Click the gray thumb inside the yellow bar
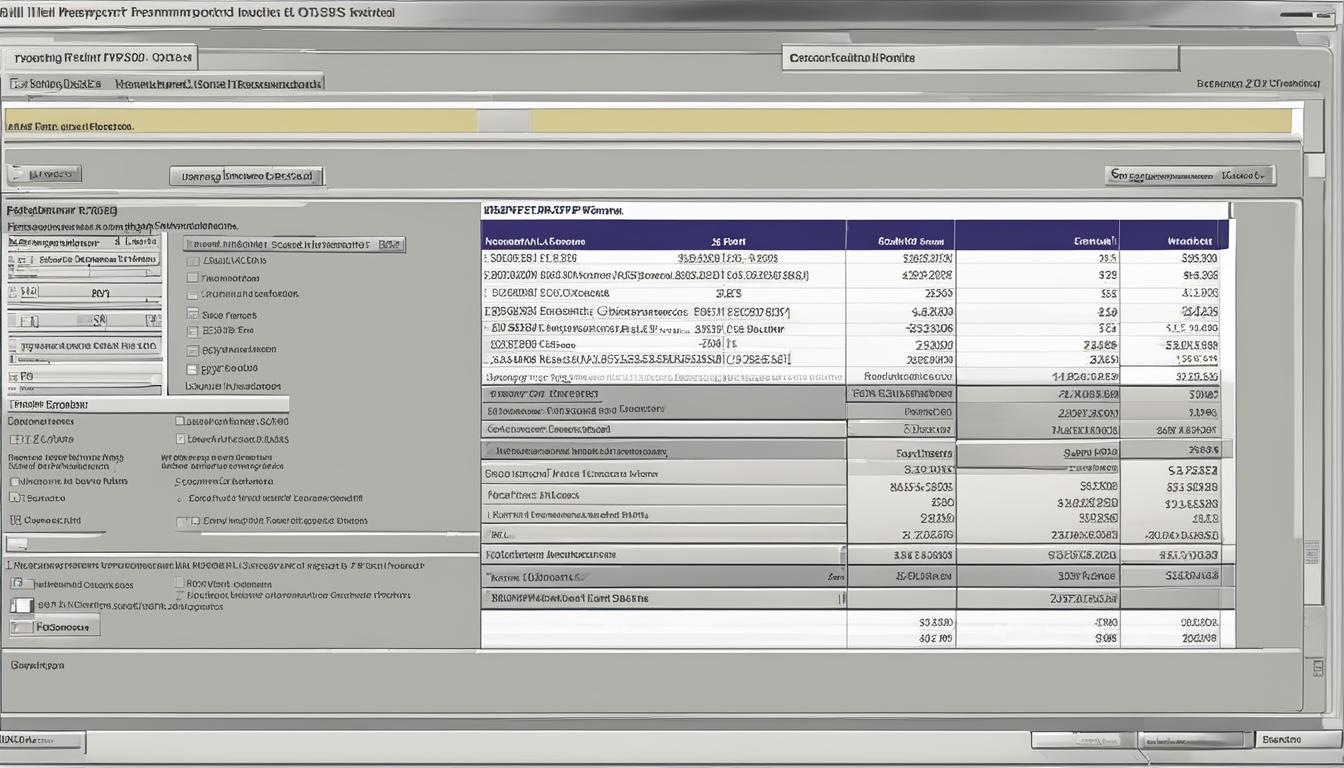The image size is (1344, 768). tap(503, 122)
